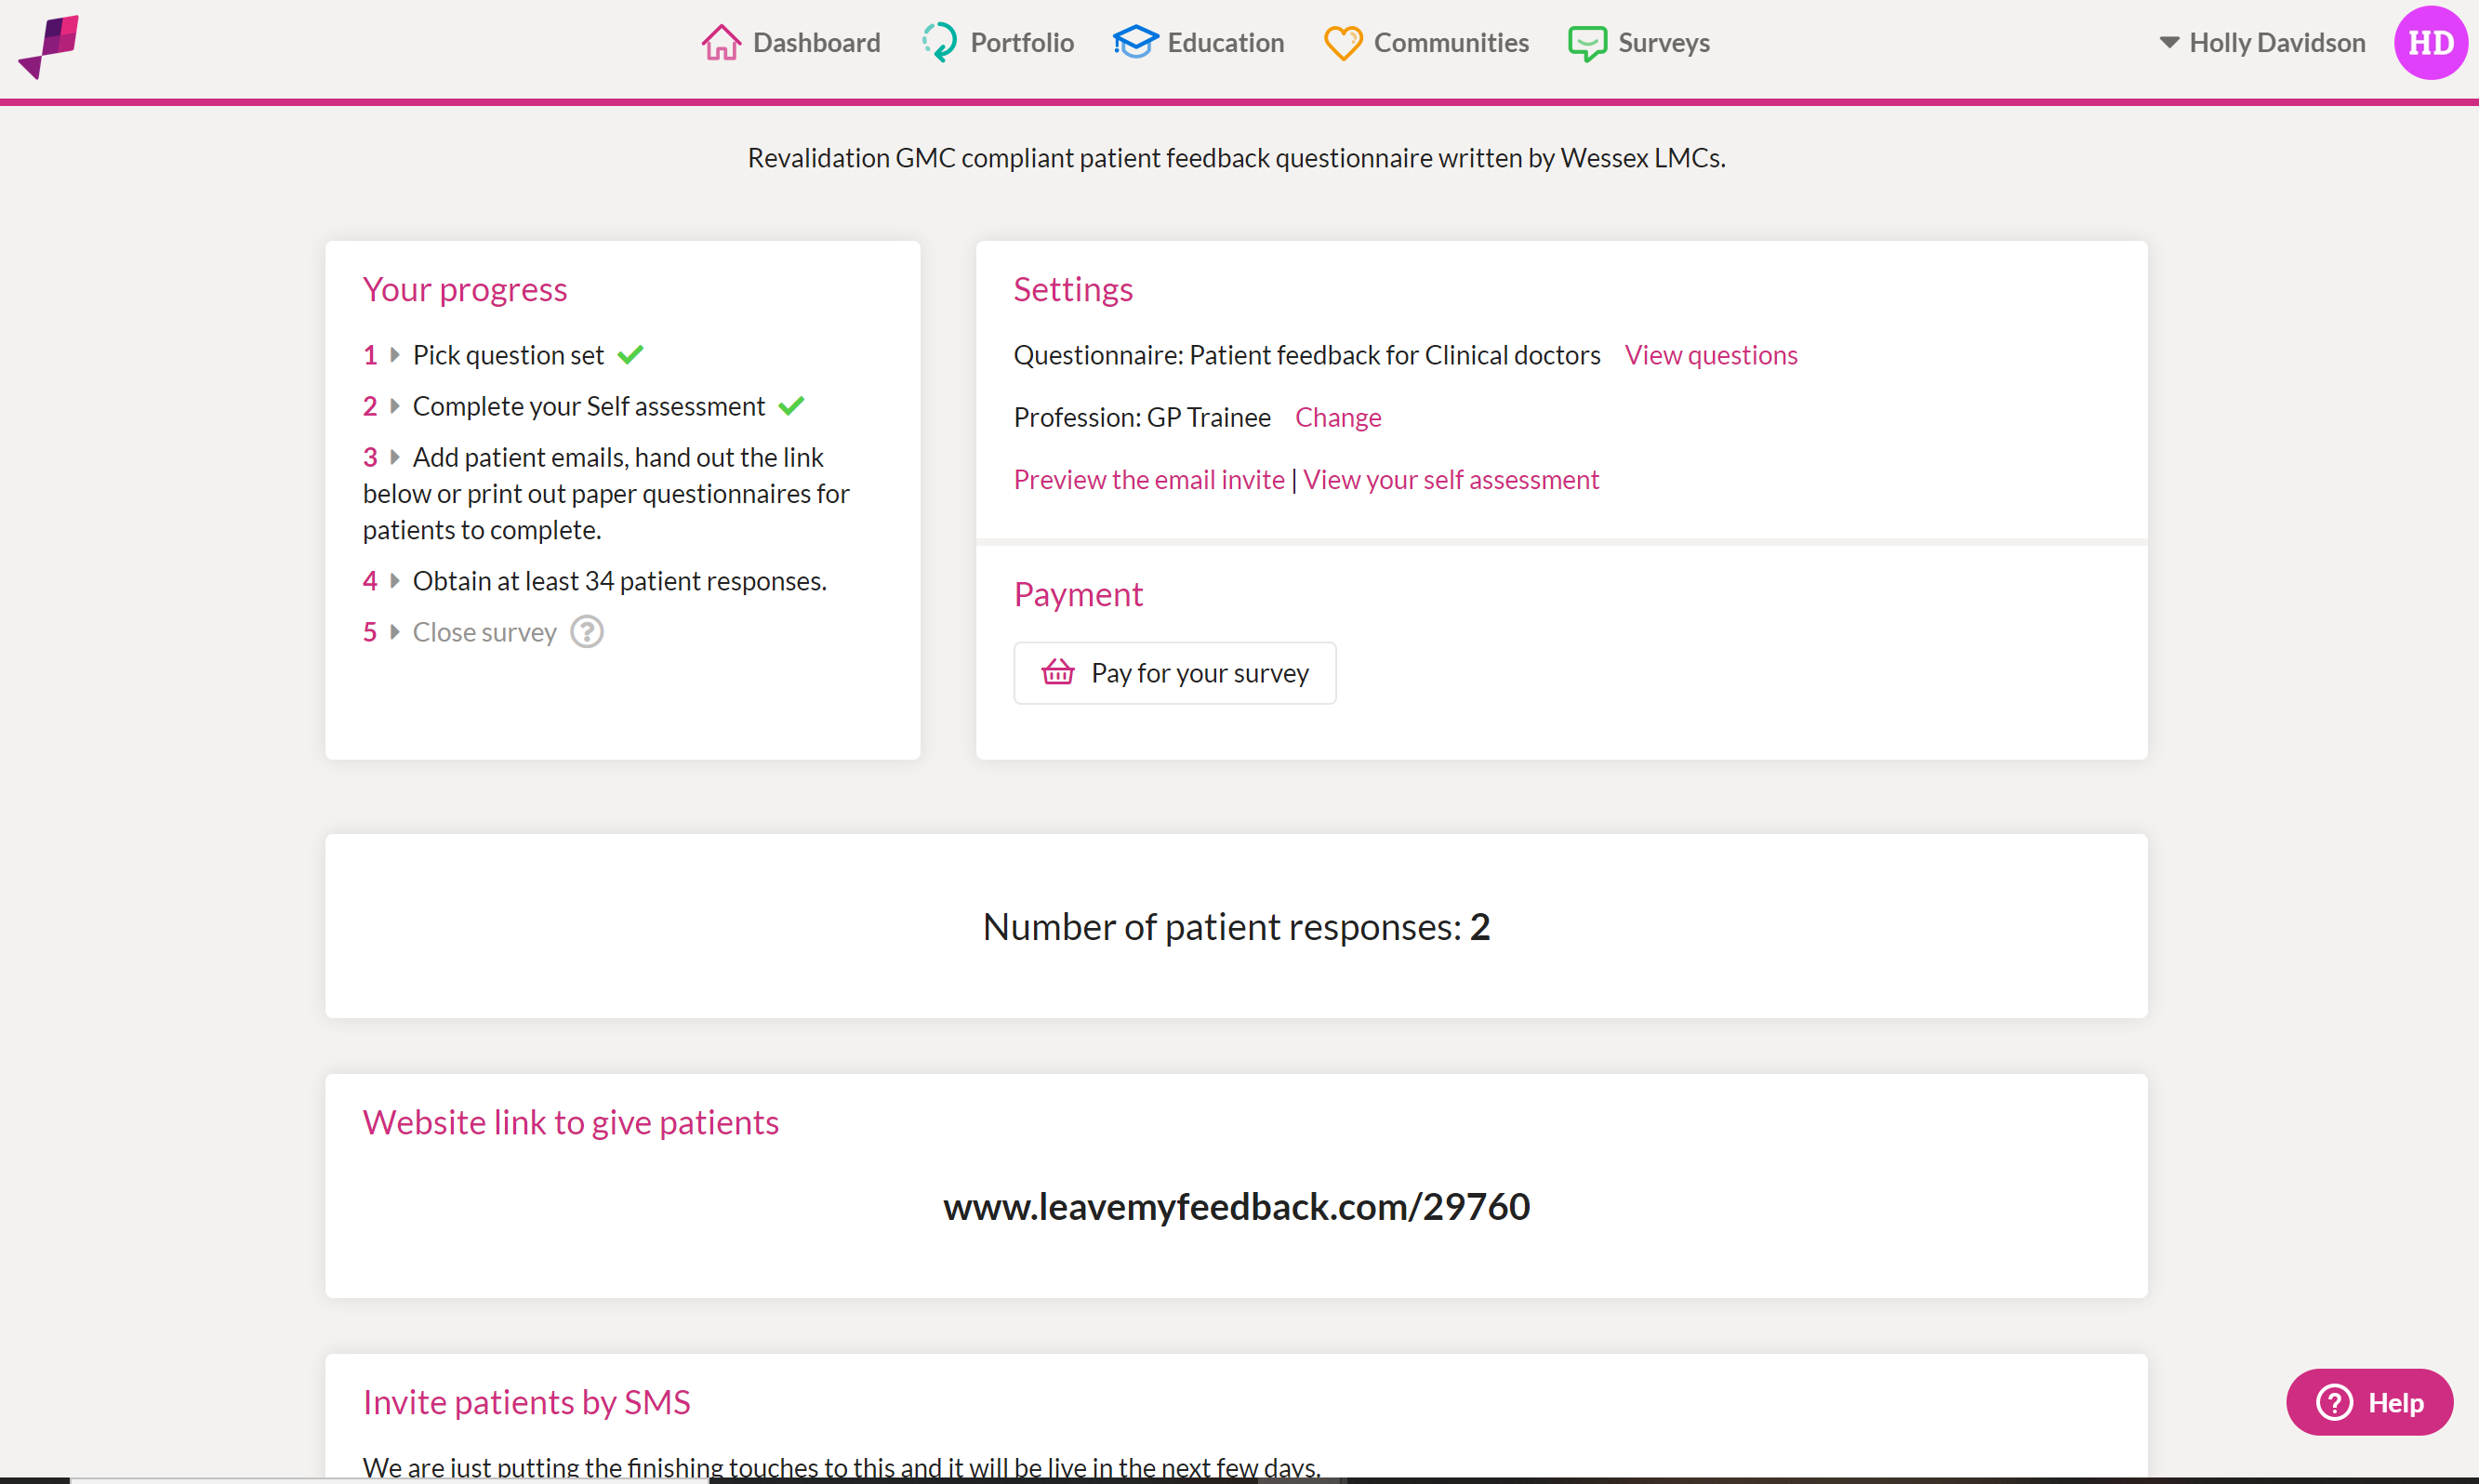Click Number of patient responses text

tap(1236, 927)
